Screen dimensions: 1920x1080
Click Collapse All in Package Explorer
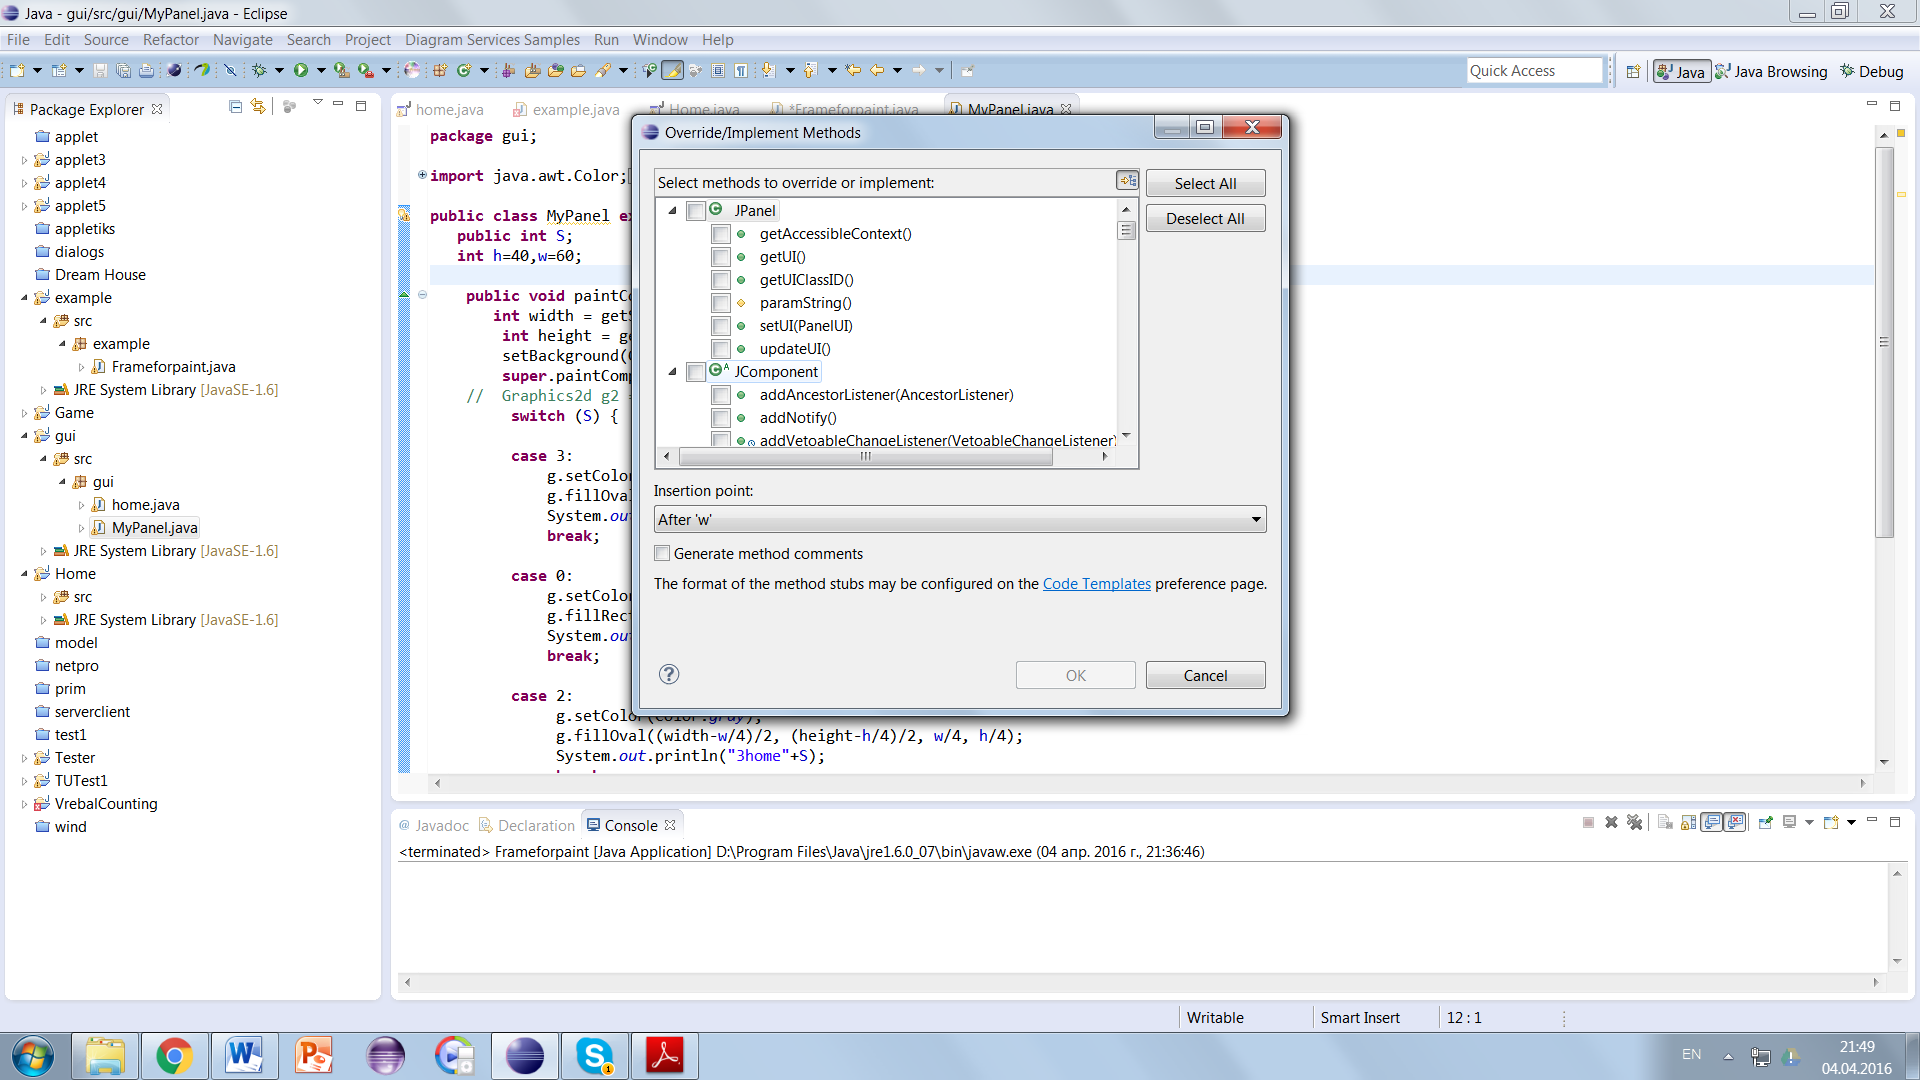click(235, 106)
